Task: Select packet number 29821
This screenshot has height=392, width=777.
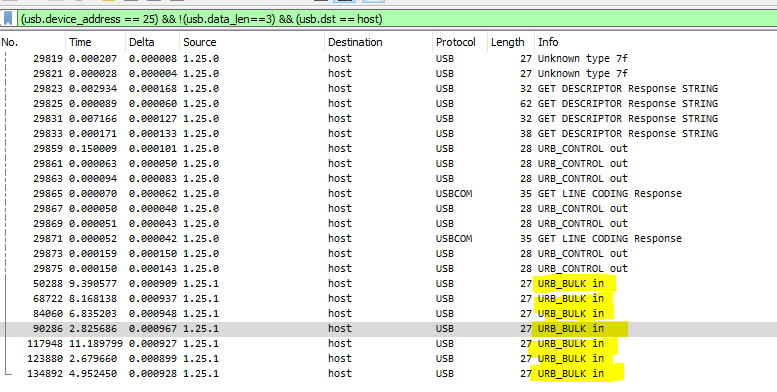Action: click(388, 73)
